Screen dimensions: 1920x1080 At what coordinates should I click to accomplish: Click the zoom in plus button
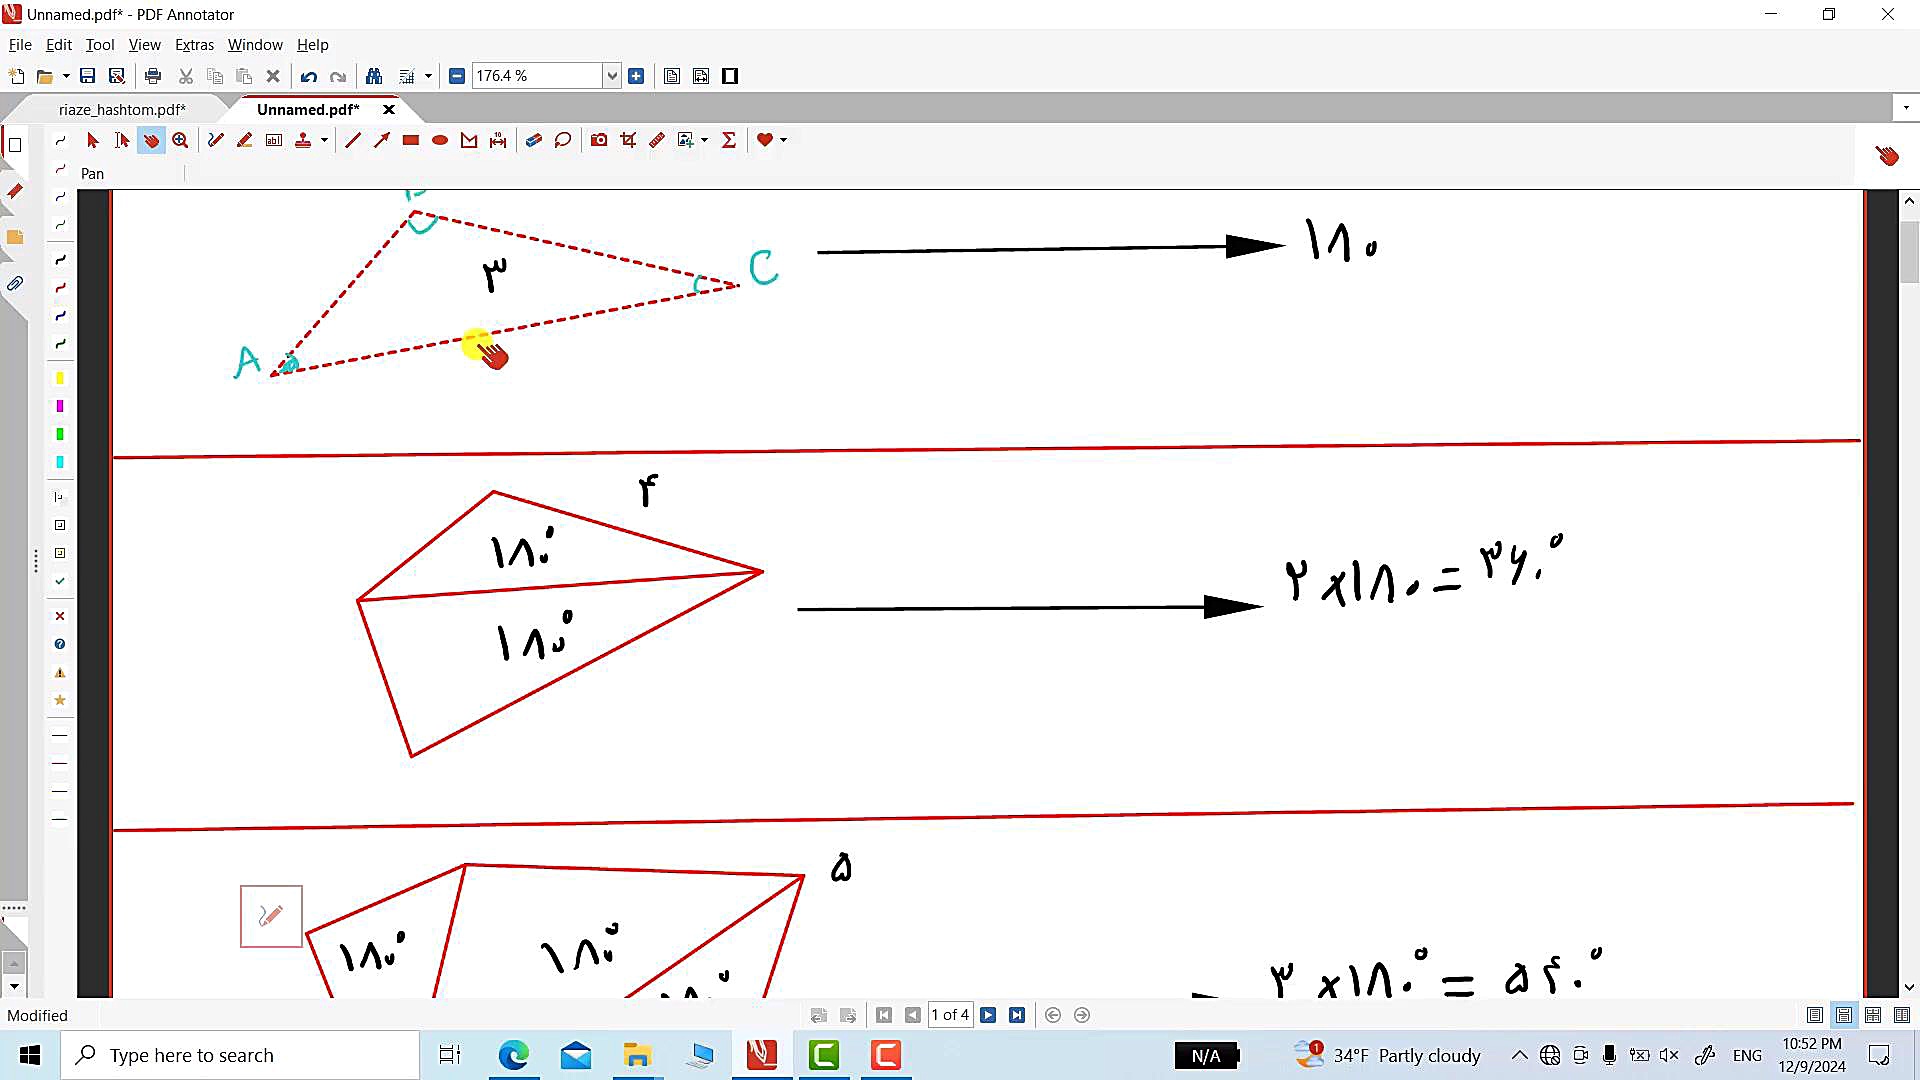coord(636,76)
